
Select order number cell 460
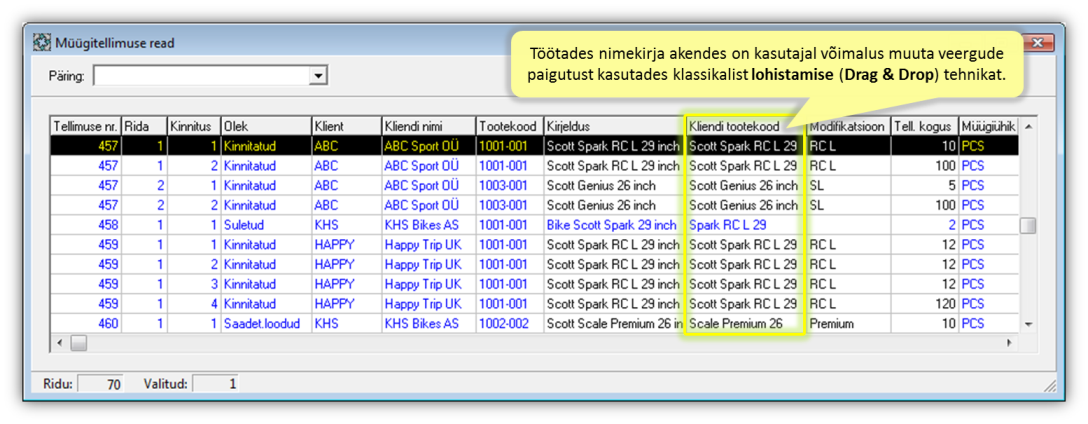(87, 323)
